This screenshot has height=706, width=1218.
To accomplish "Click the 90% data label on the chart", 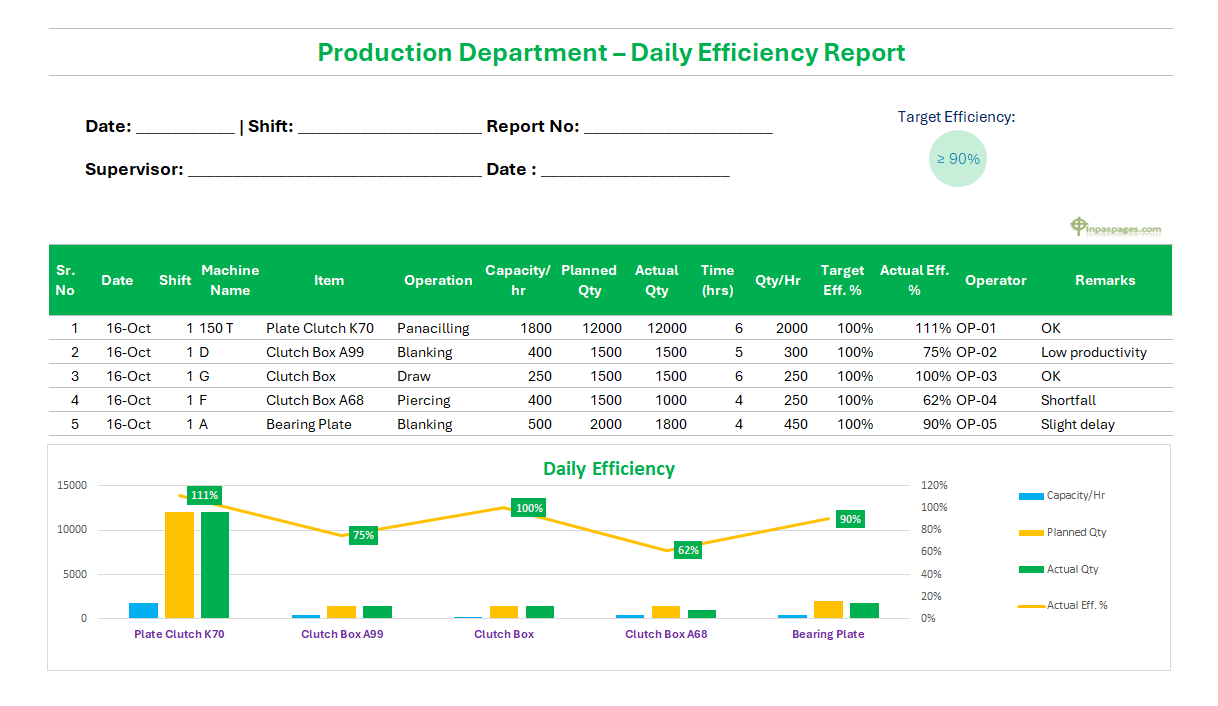I will (x=850, y=519).
